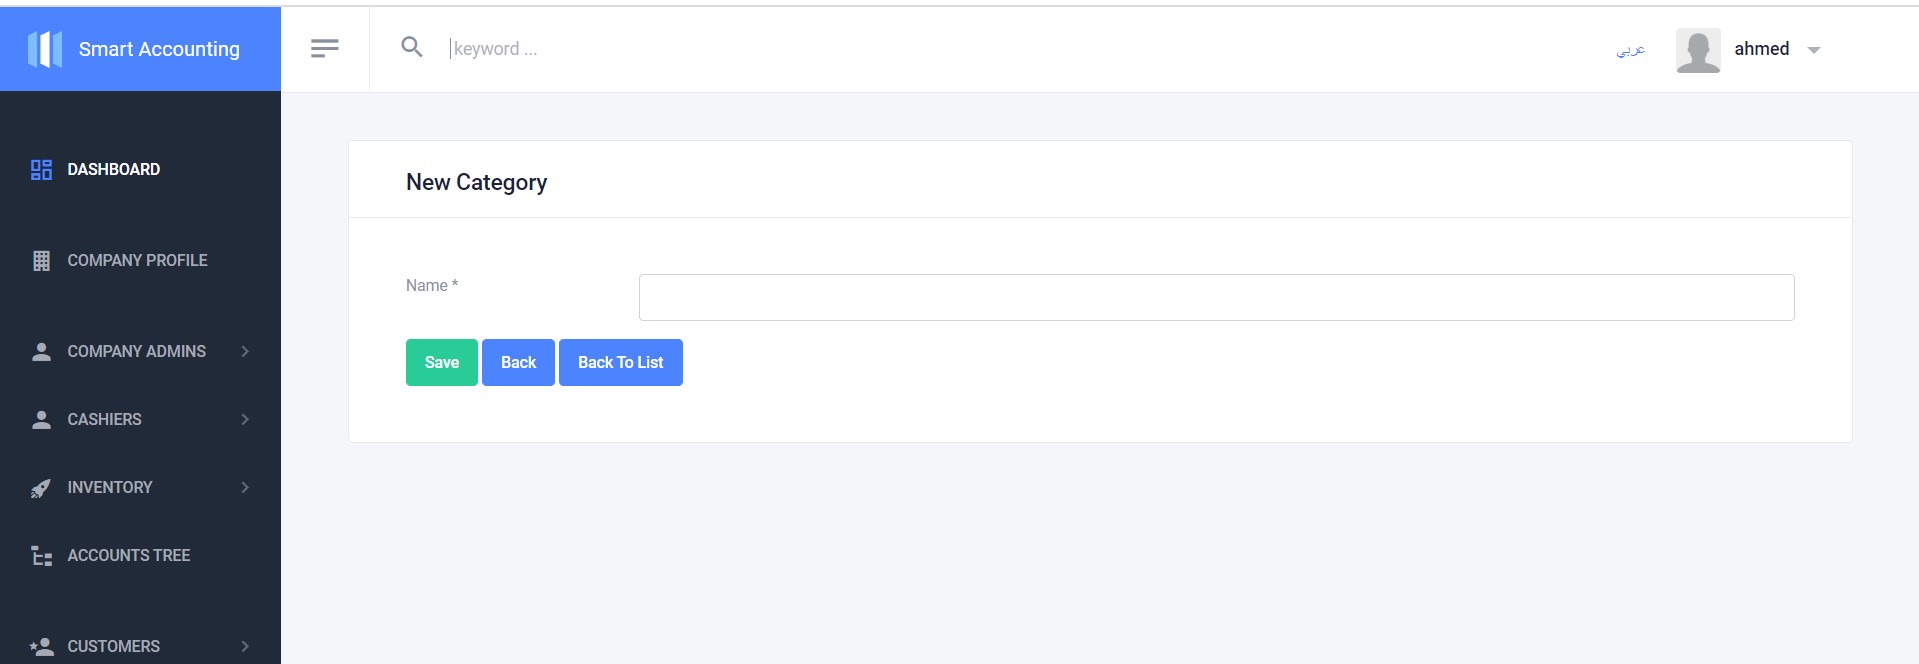This screenshot has height=664, width=1919.
Task: Switch language via the Arabic link
Action: point(1631,50)
